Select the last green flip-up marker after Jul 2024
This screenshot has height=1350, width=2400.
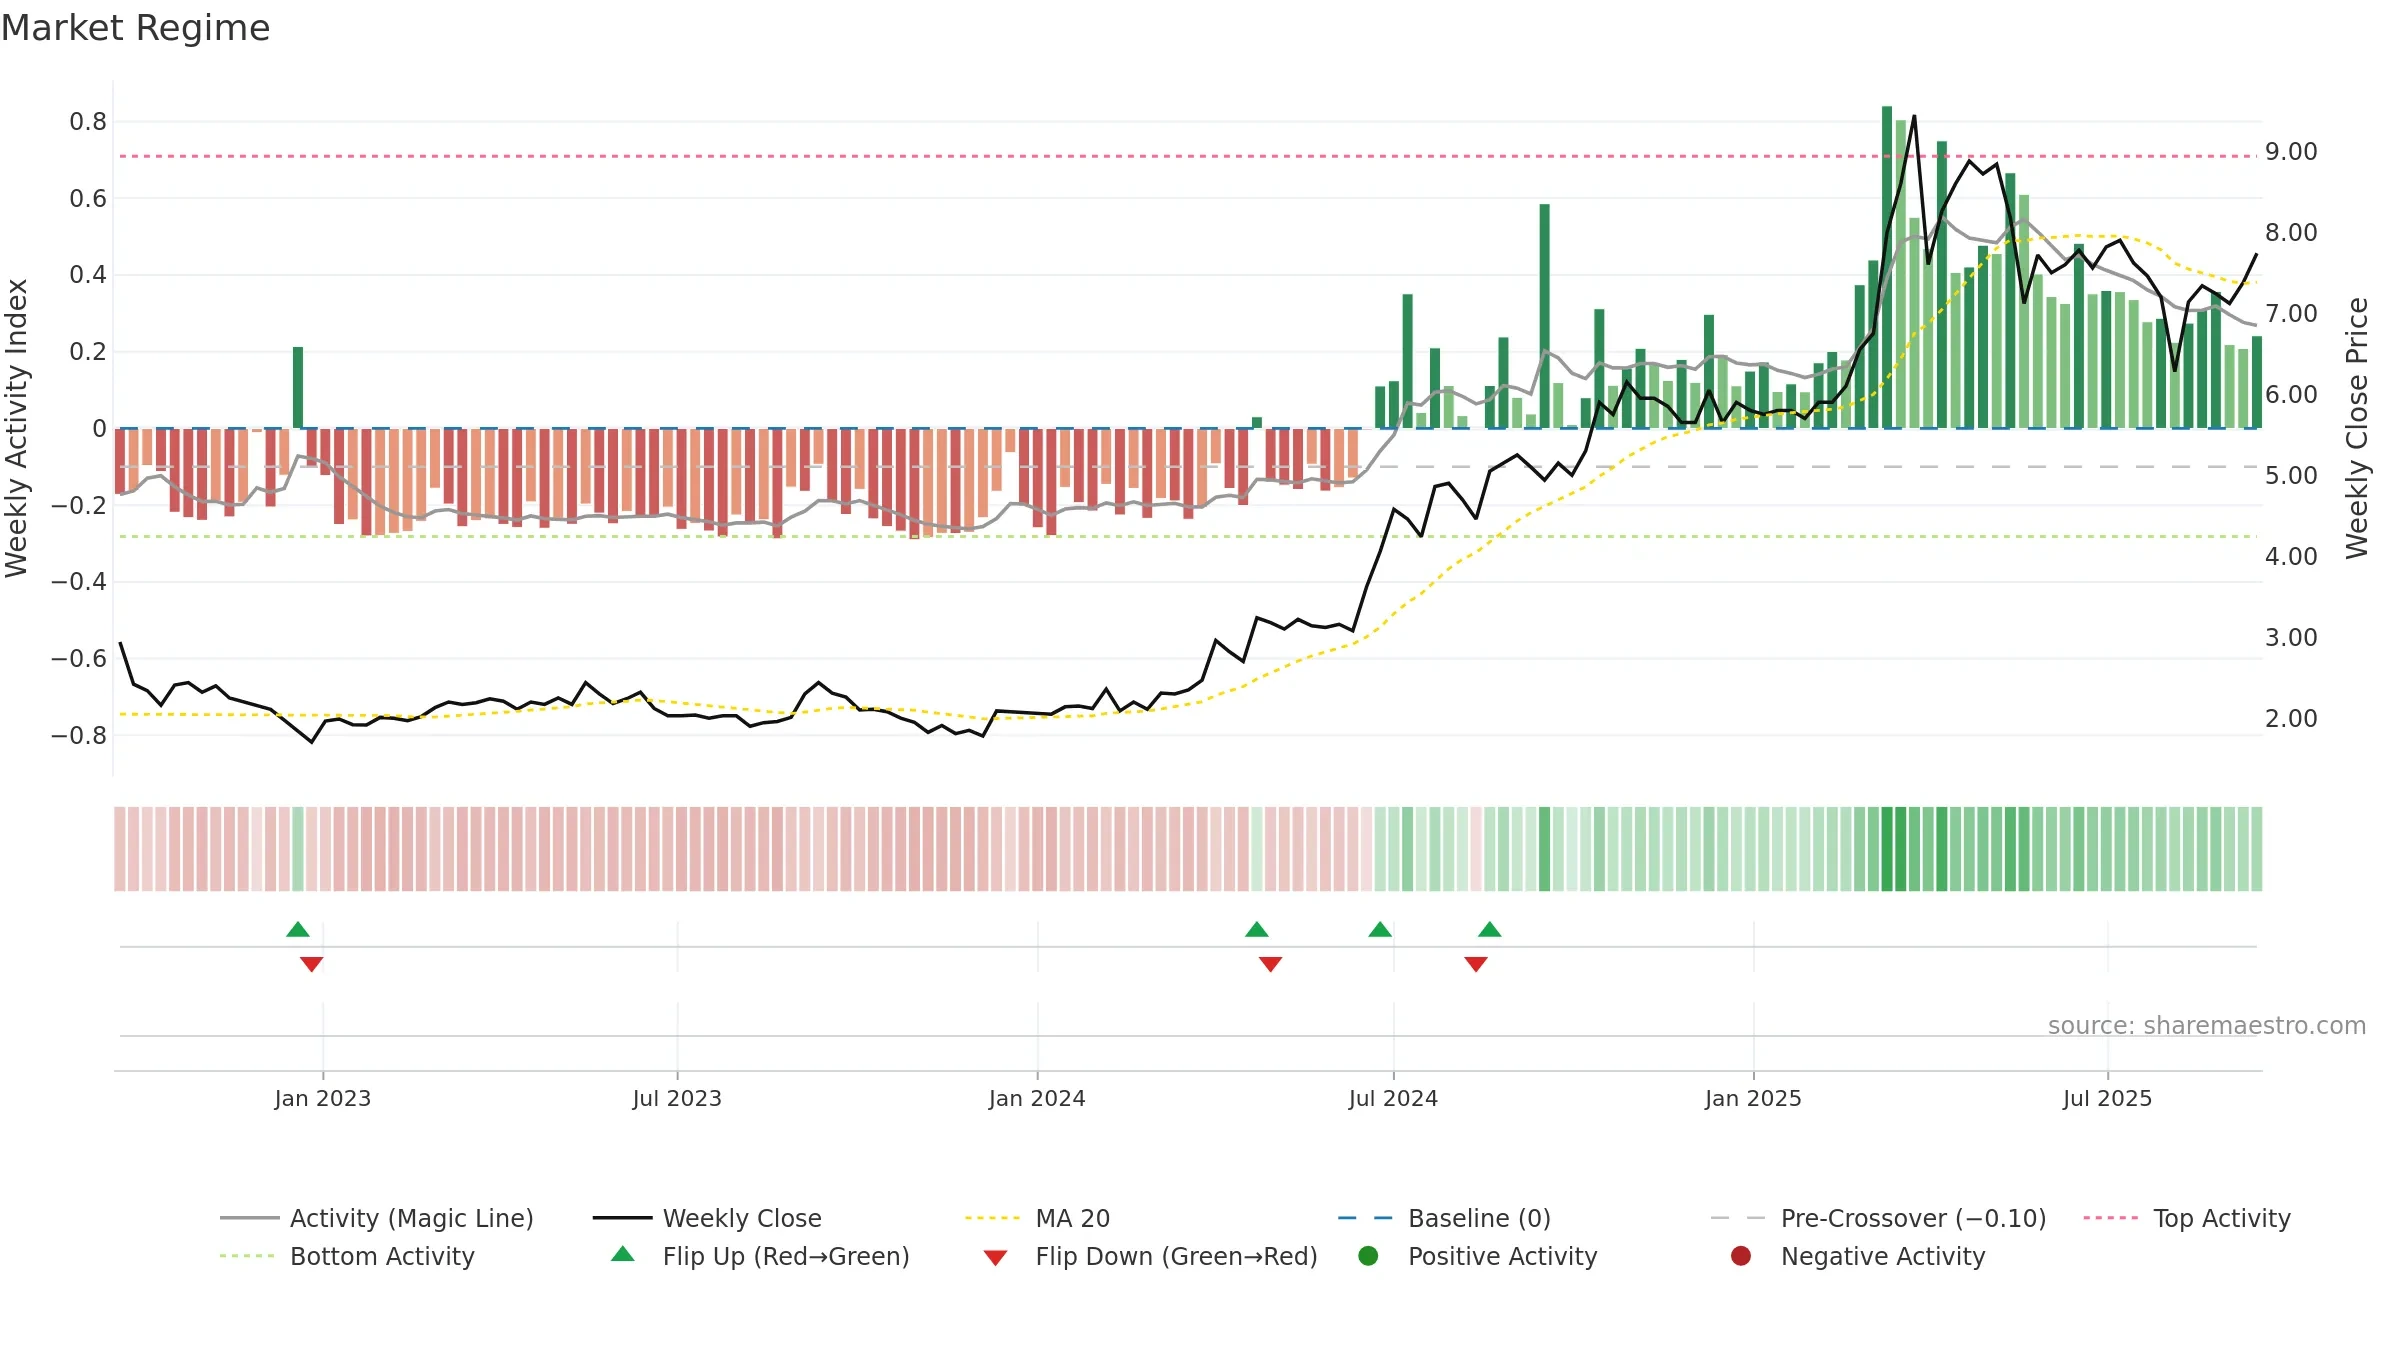click(x=1490, y=929)
